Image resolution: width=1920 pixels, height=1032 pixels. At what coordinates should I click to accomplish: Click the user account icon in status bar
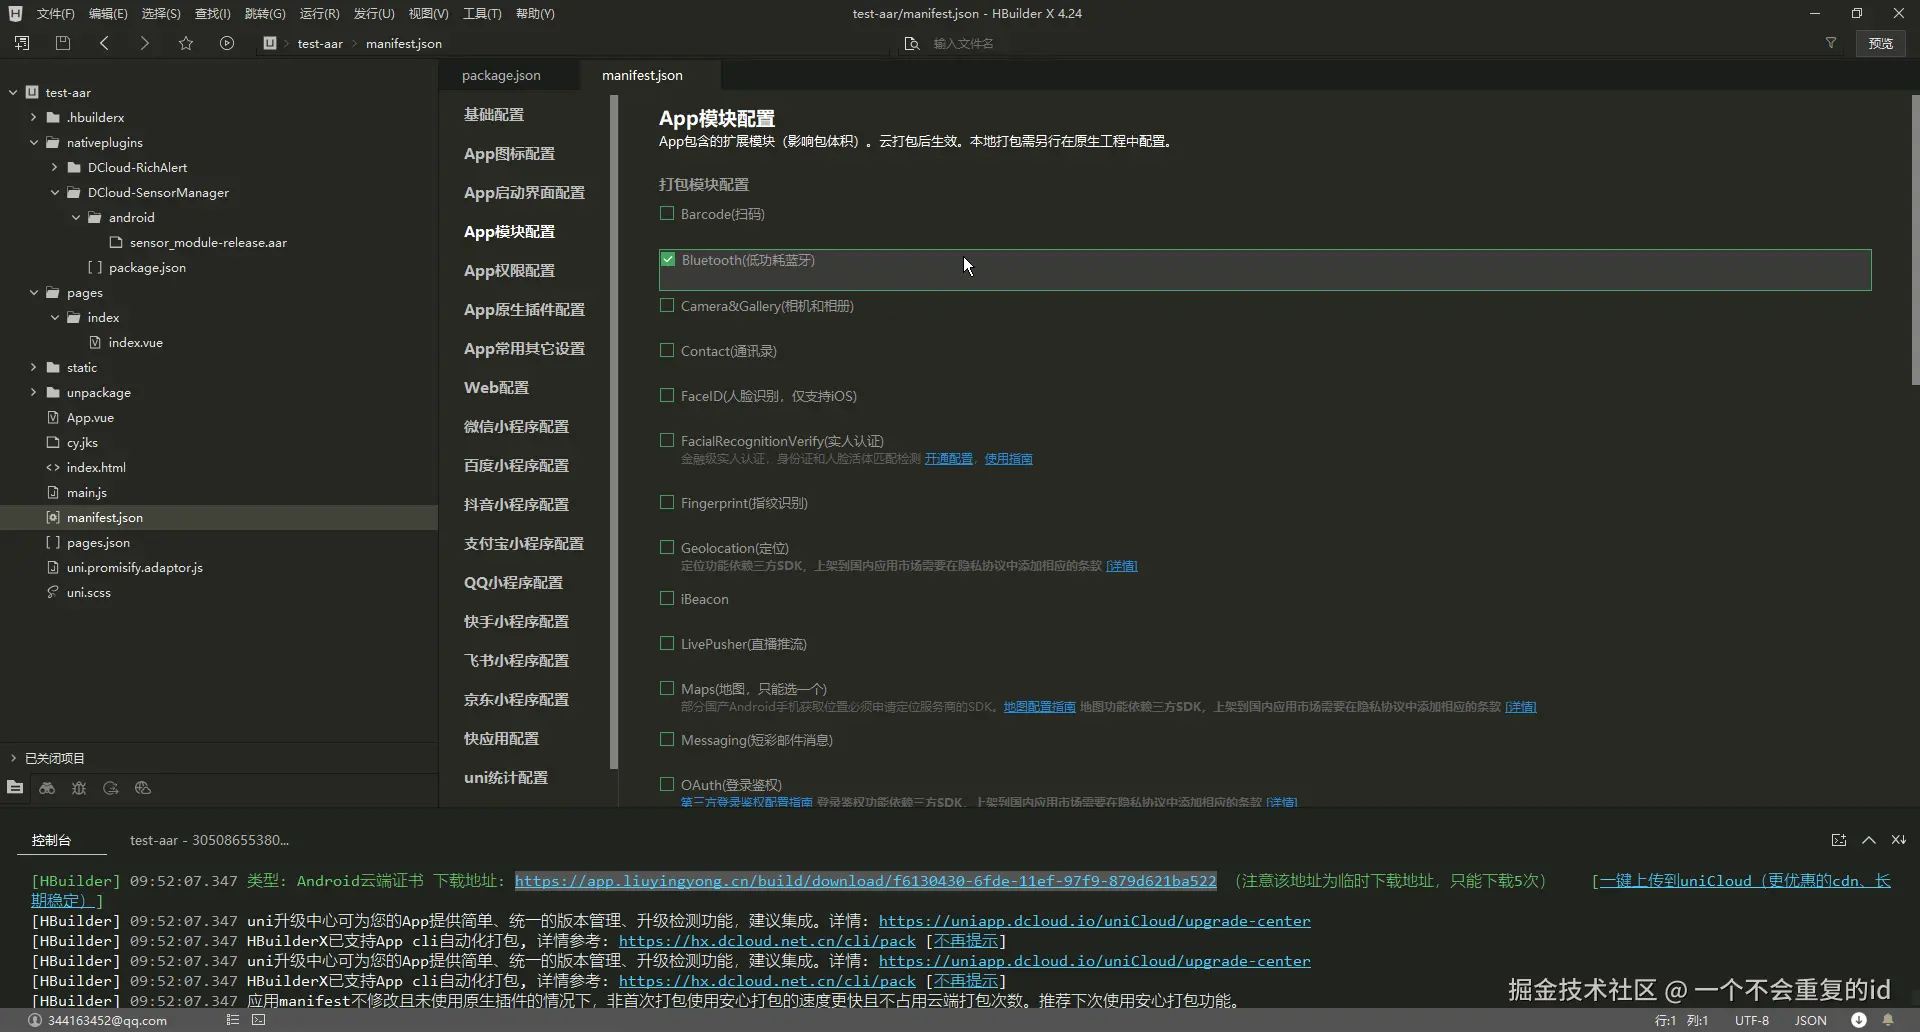pyautogui.click(x=35, y=1020)
